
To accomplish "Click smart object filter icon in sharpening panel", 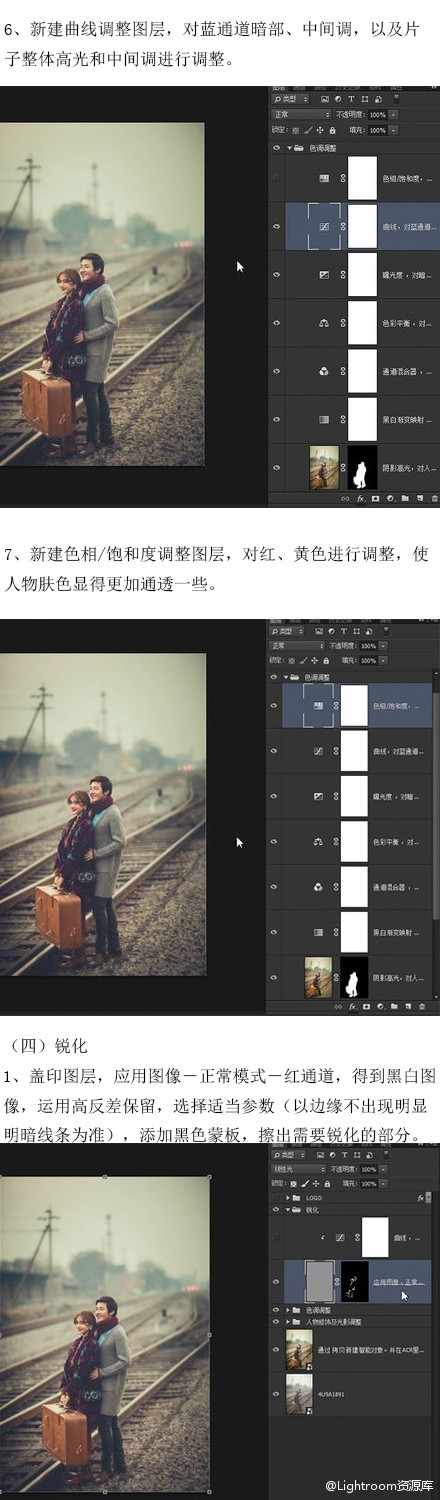I will click(369, 1155).
